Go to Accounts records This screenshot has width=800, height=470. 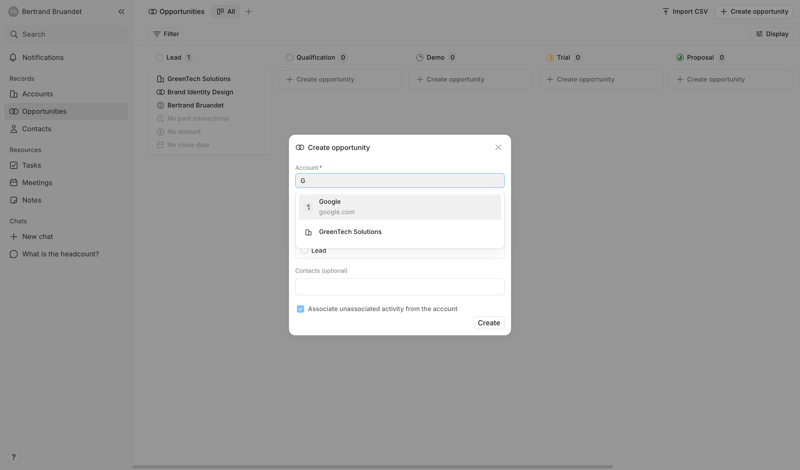[x=66, y=94]
